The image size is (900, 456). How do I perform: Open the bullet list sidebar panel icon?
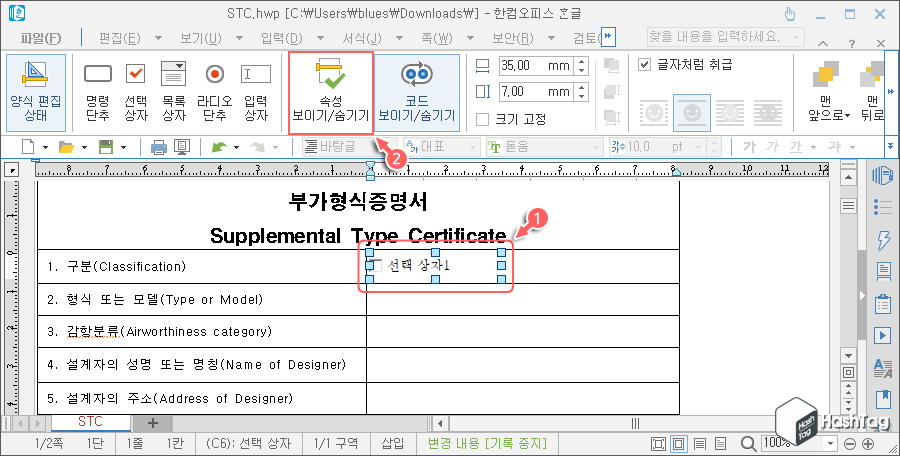coord(882,207)
